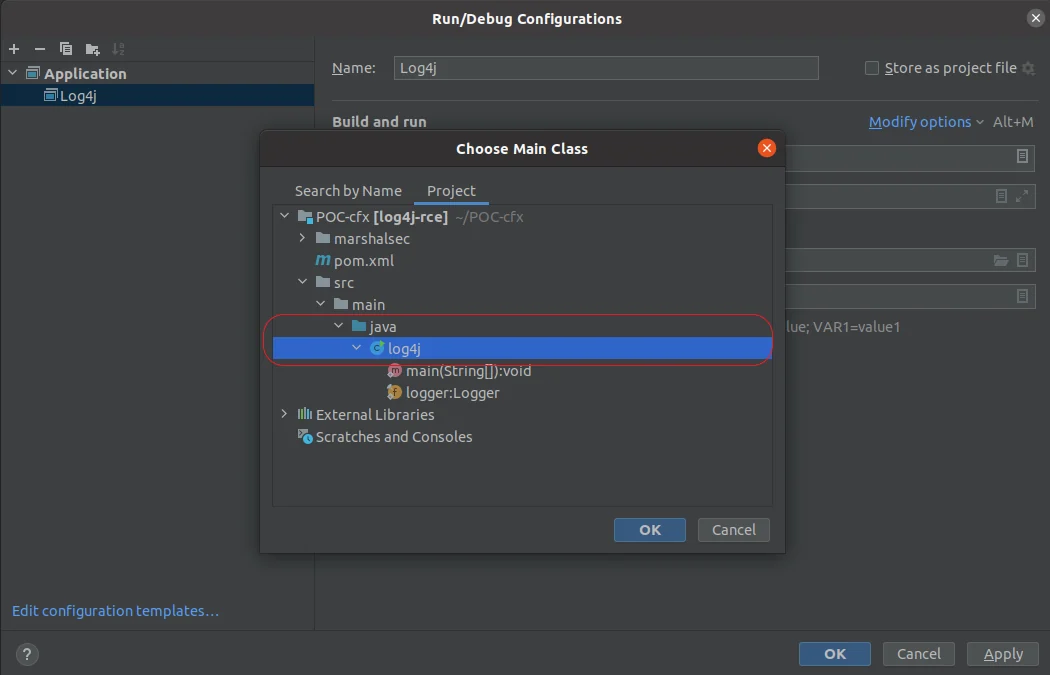This screenshot has width=1050, height=675.
Task: Click the log4j class icon
Action: [377, 348]
